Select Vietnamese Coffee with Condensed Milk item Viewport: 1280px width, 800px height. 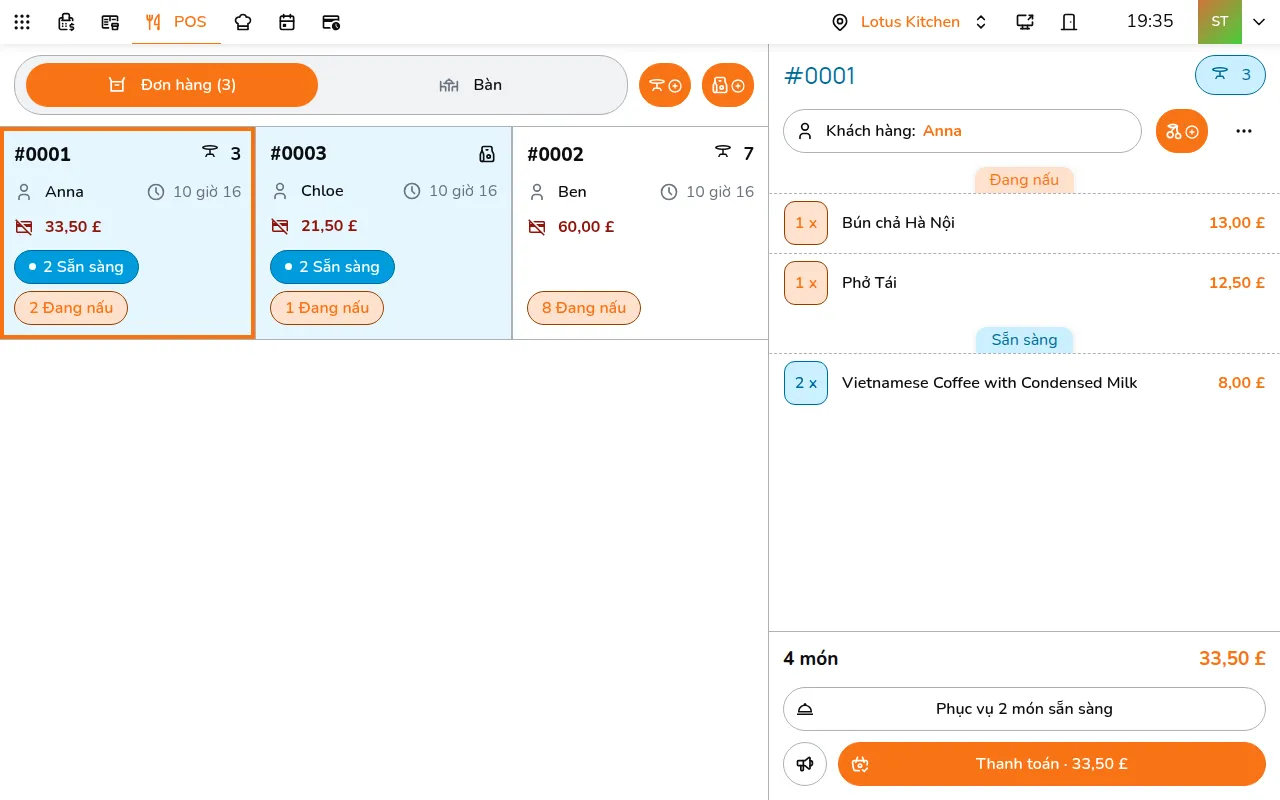click(989, 383)
